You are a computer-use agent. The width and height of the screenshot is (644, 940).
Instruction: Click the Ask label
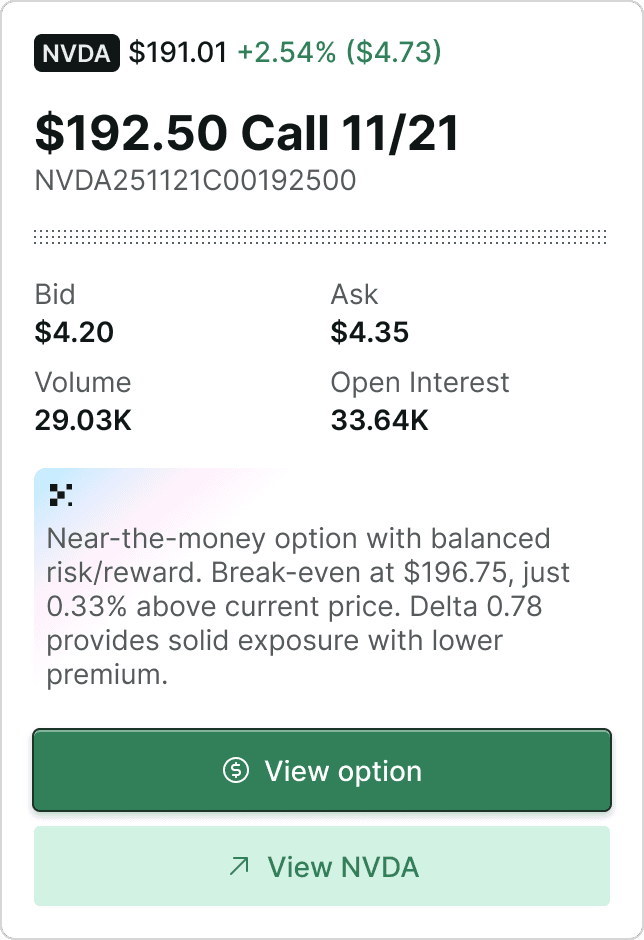[x=354, y=294]
